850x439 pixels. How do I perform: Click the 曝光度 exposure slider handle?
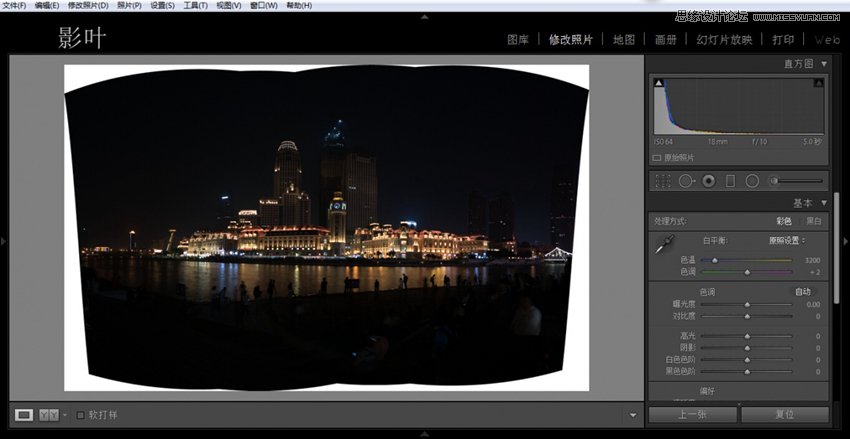click(x=746, y=304)
